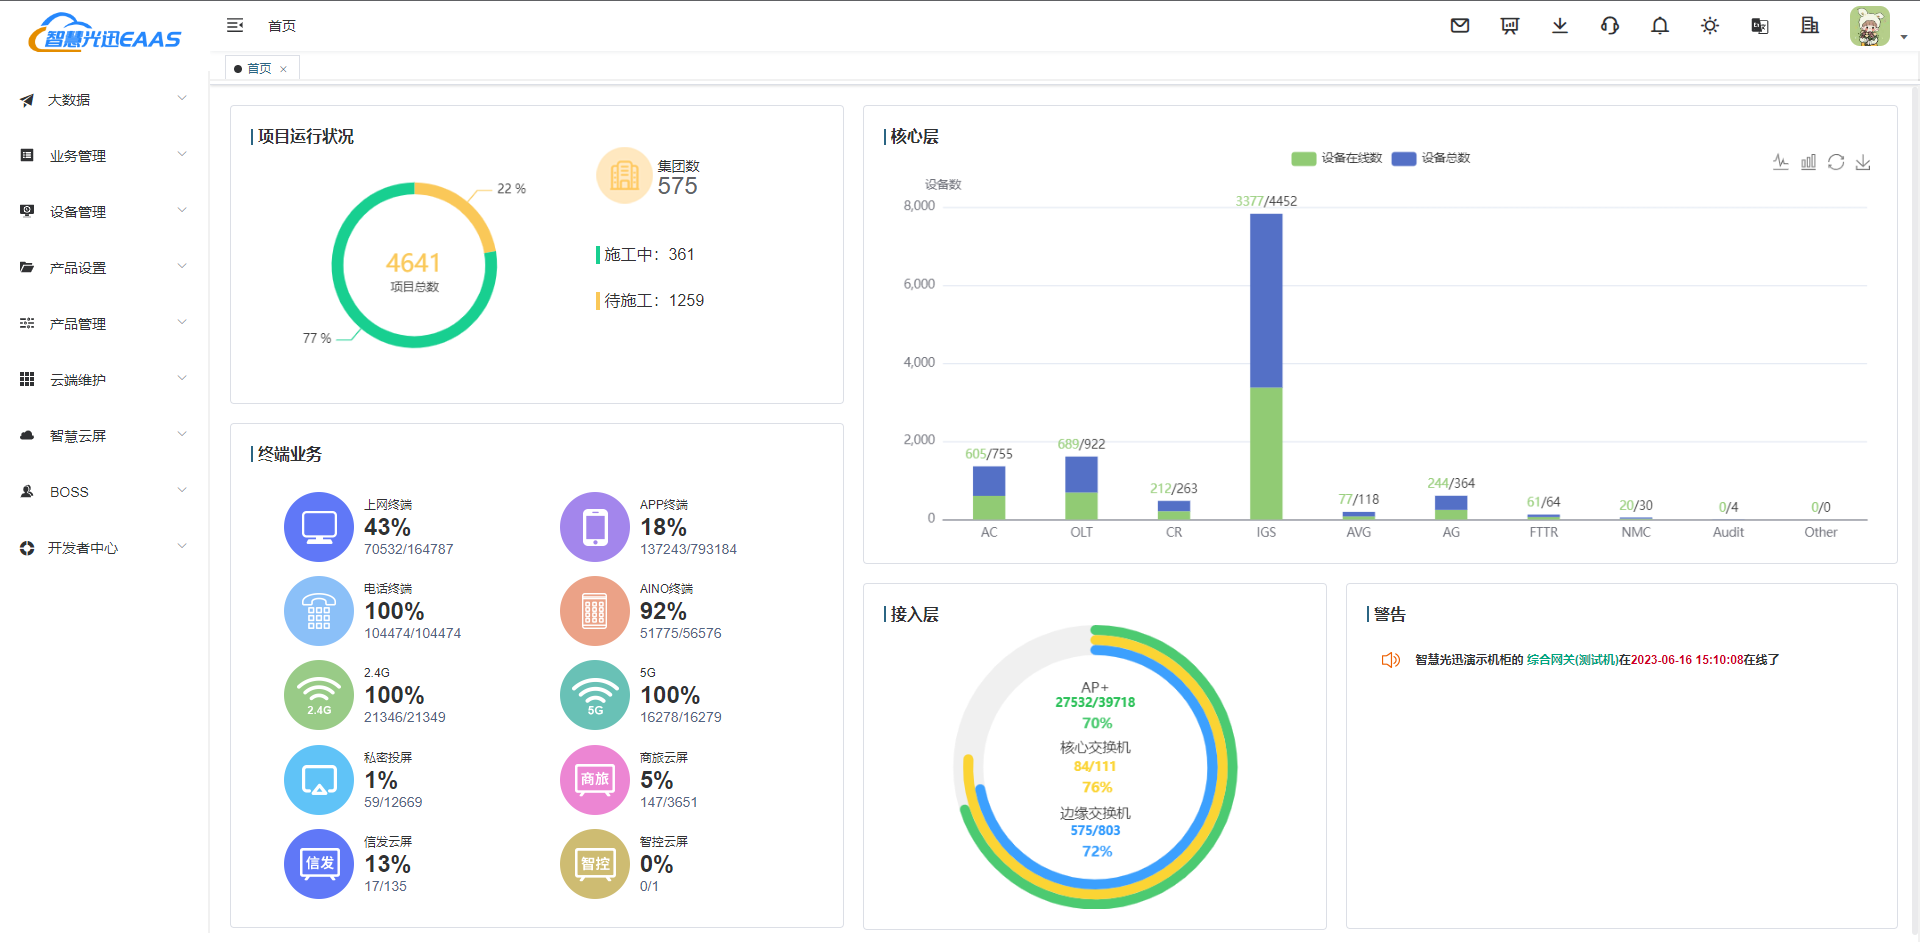Expand the 设备管理 sidebar menu
1920x942 pixels.
(x=100, y=212)
